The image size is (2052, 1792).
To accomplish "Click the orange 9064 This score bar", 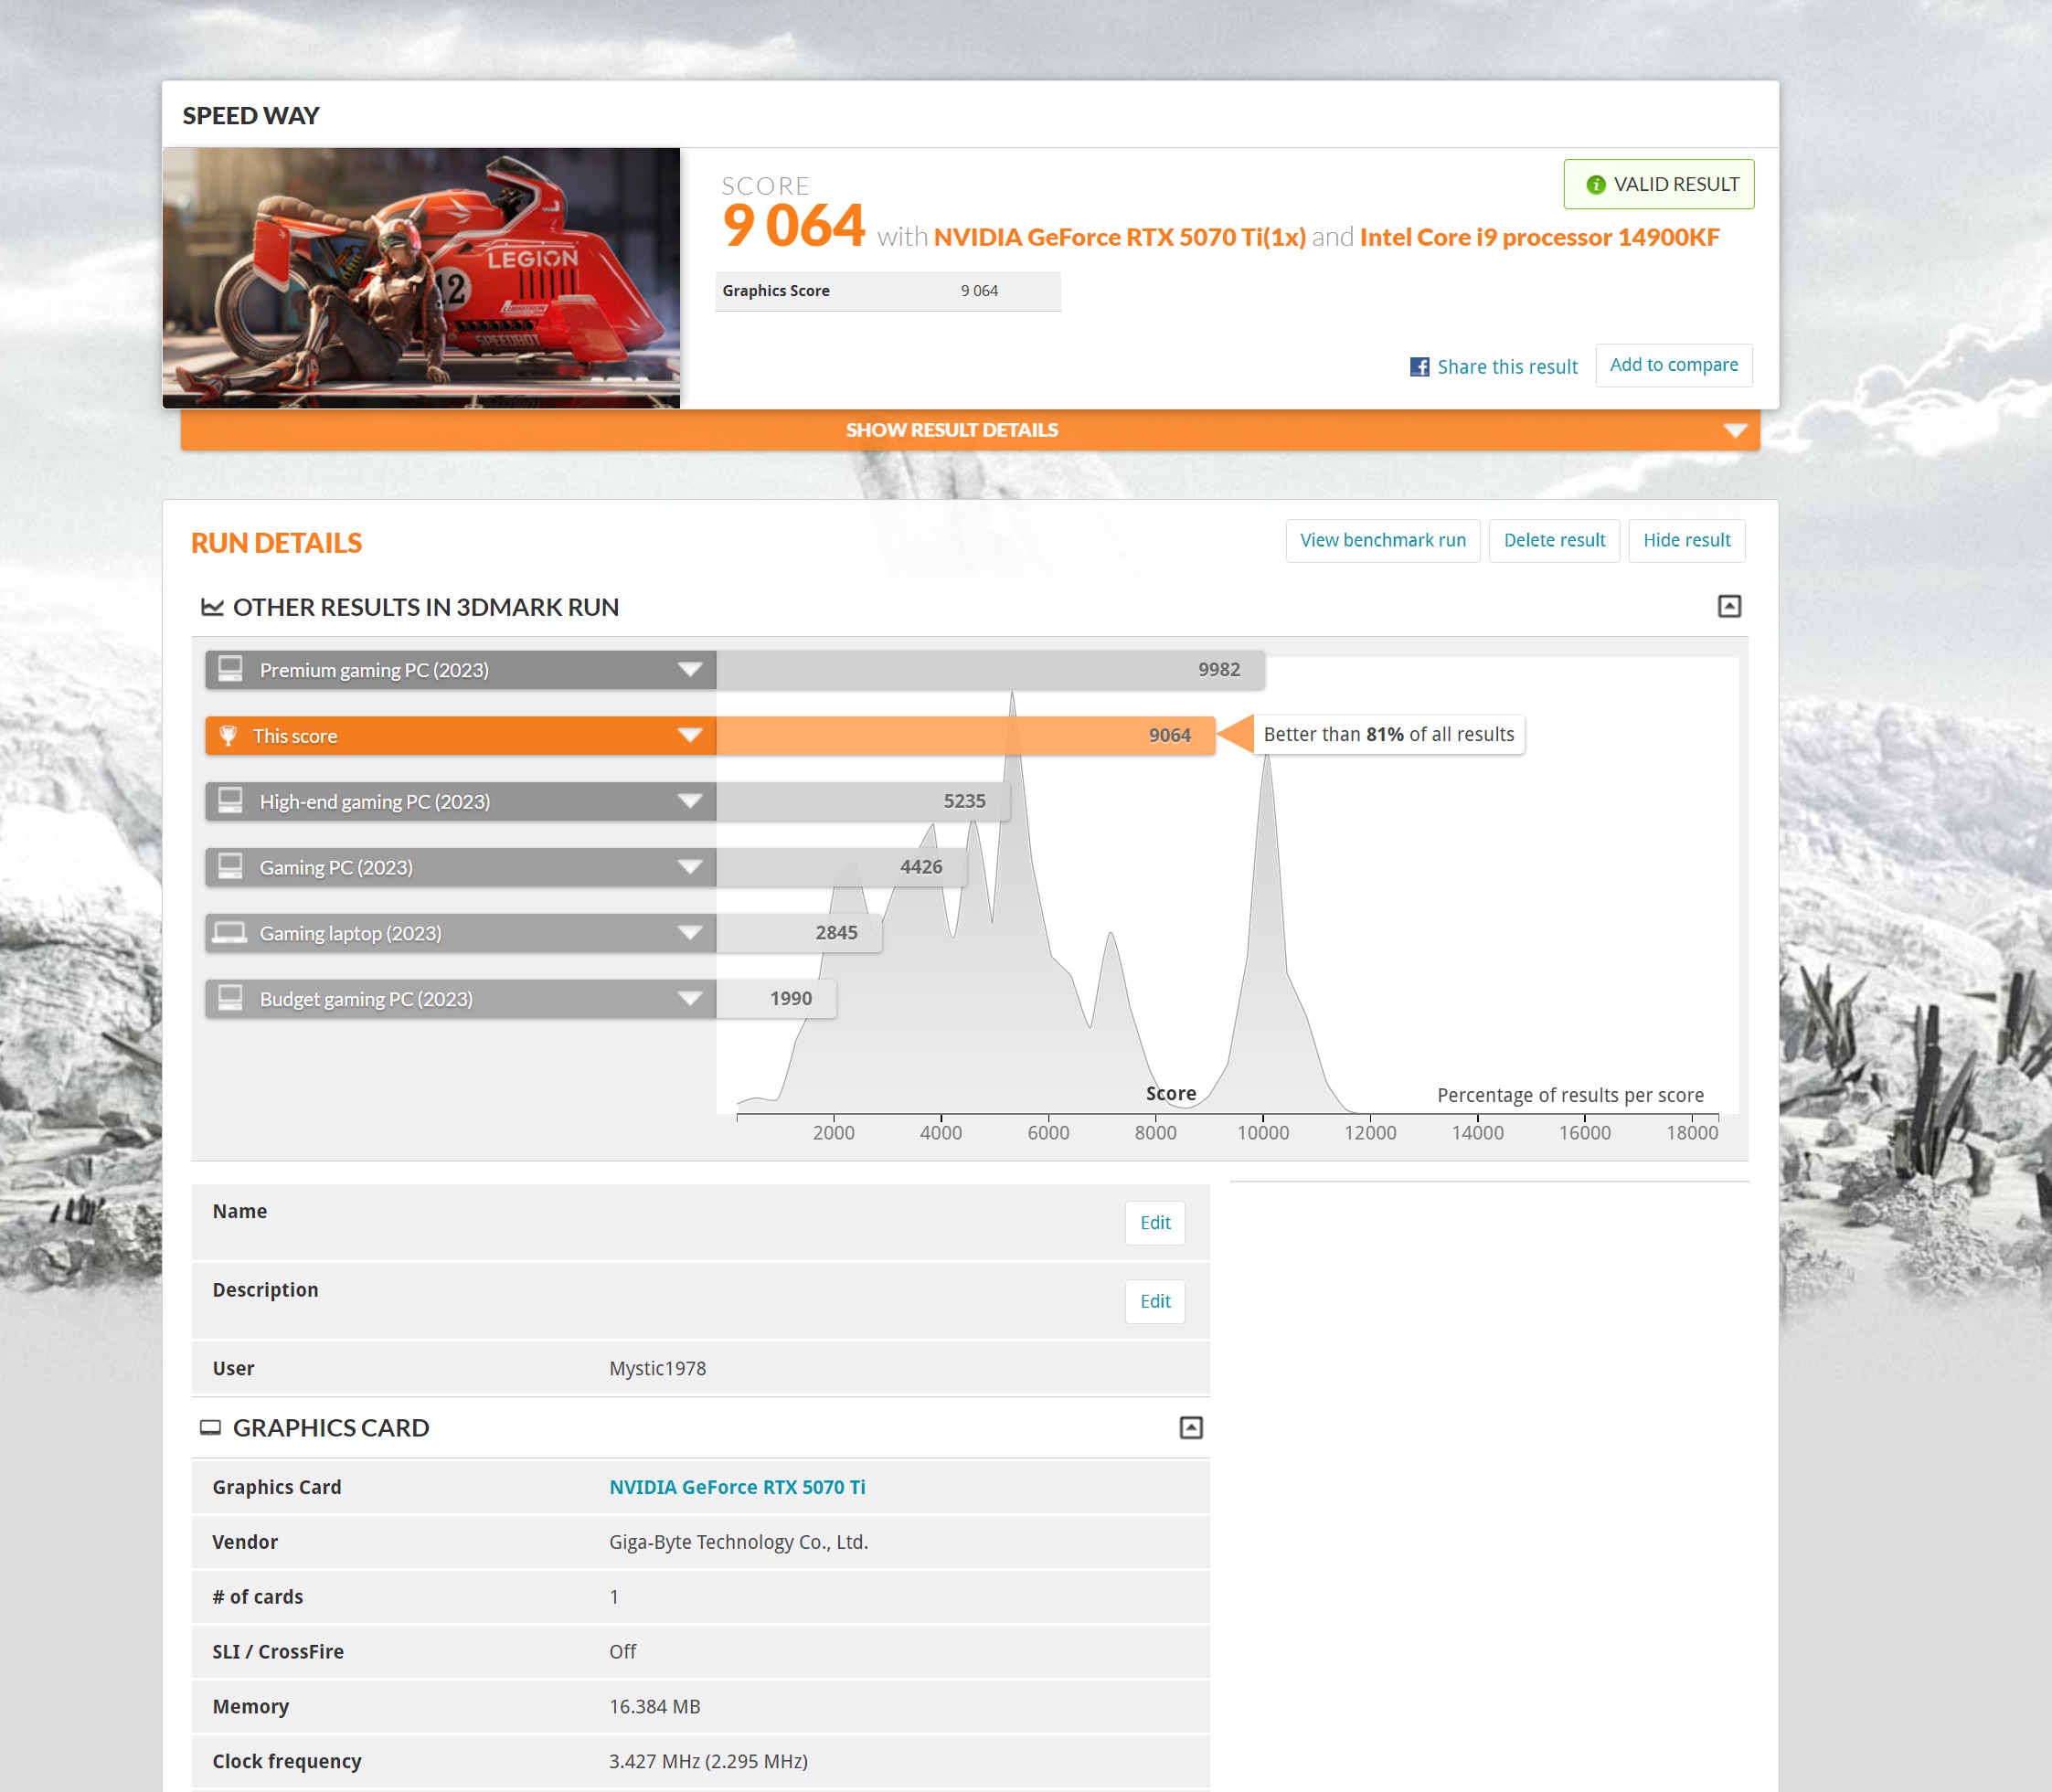I will (965, 736).
